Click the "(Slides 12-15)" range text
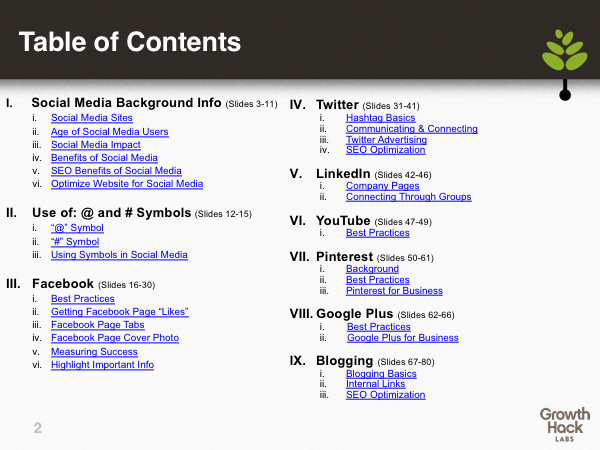Viewport: 600px width, 450px height. 223,214
